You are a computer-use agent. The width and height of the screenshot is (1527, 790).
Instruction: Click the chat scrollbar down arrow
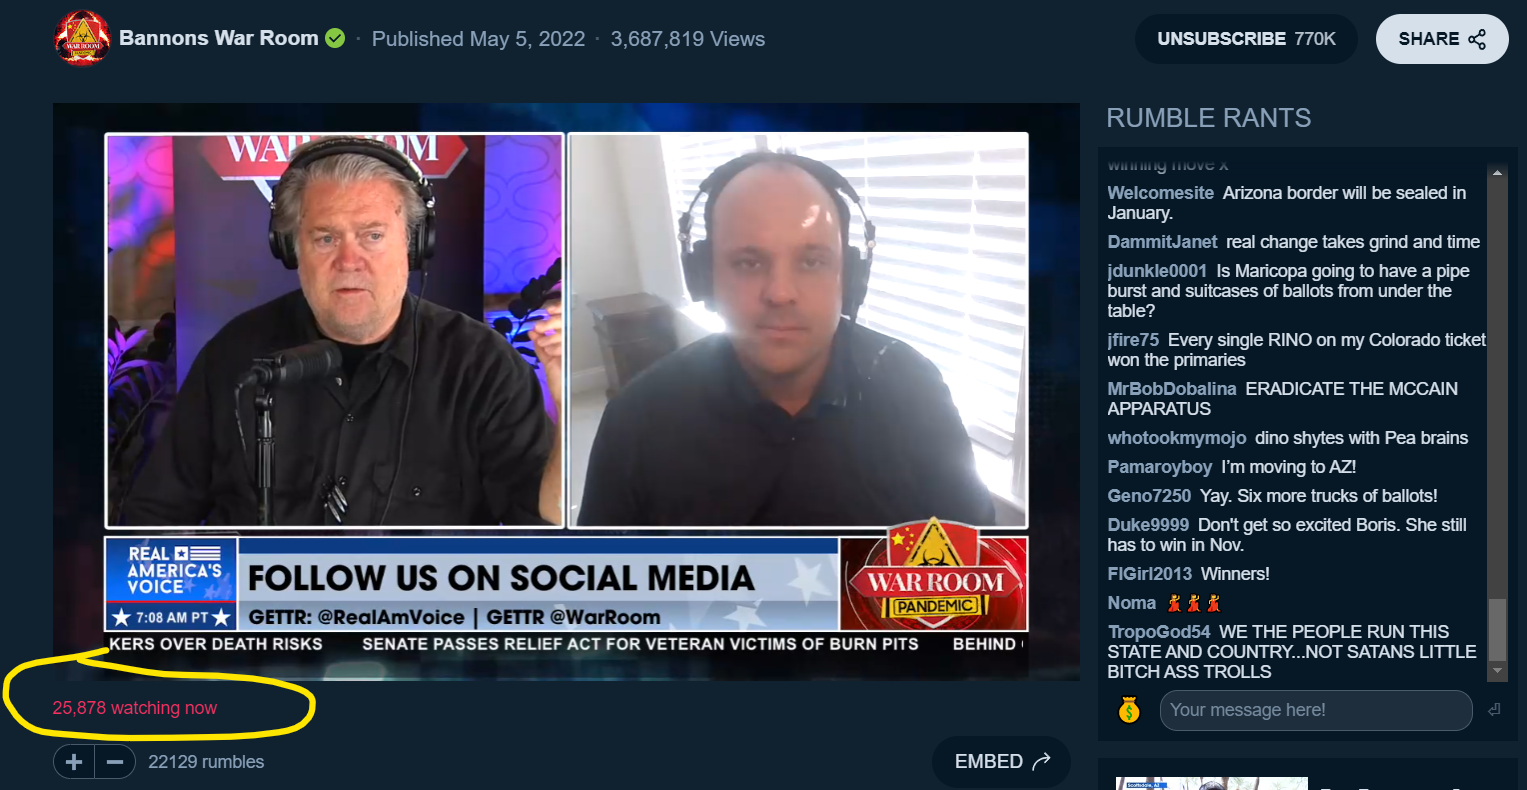point(1497,671)
